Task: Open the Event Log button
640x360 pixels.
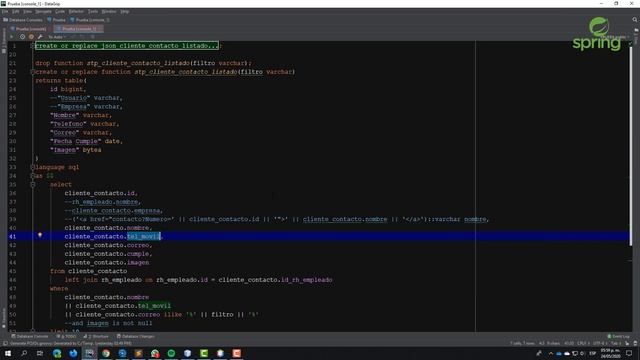Action: (x=618, y=336)
